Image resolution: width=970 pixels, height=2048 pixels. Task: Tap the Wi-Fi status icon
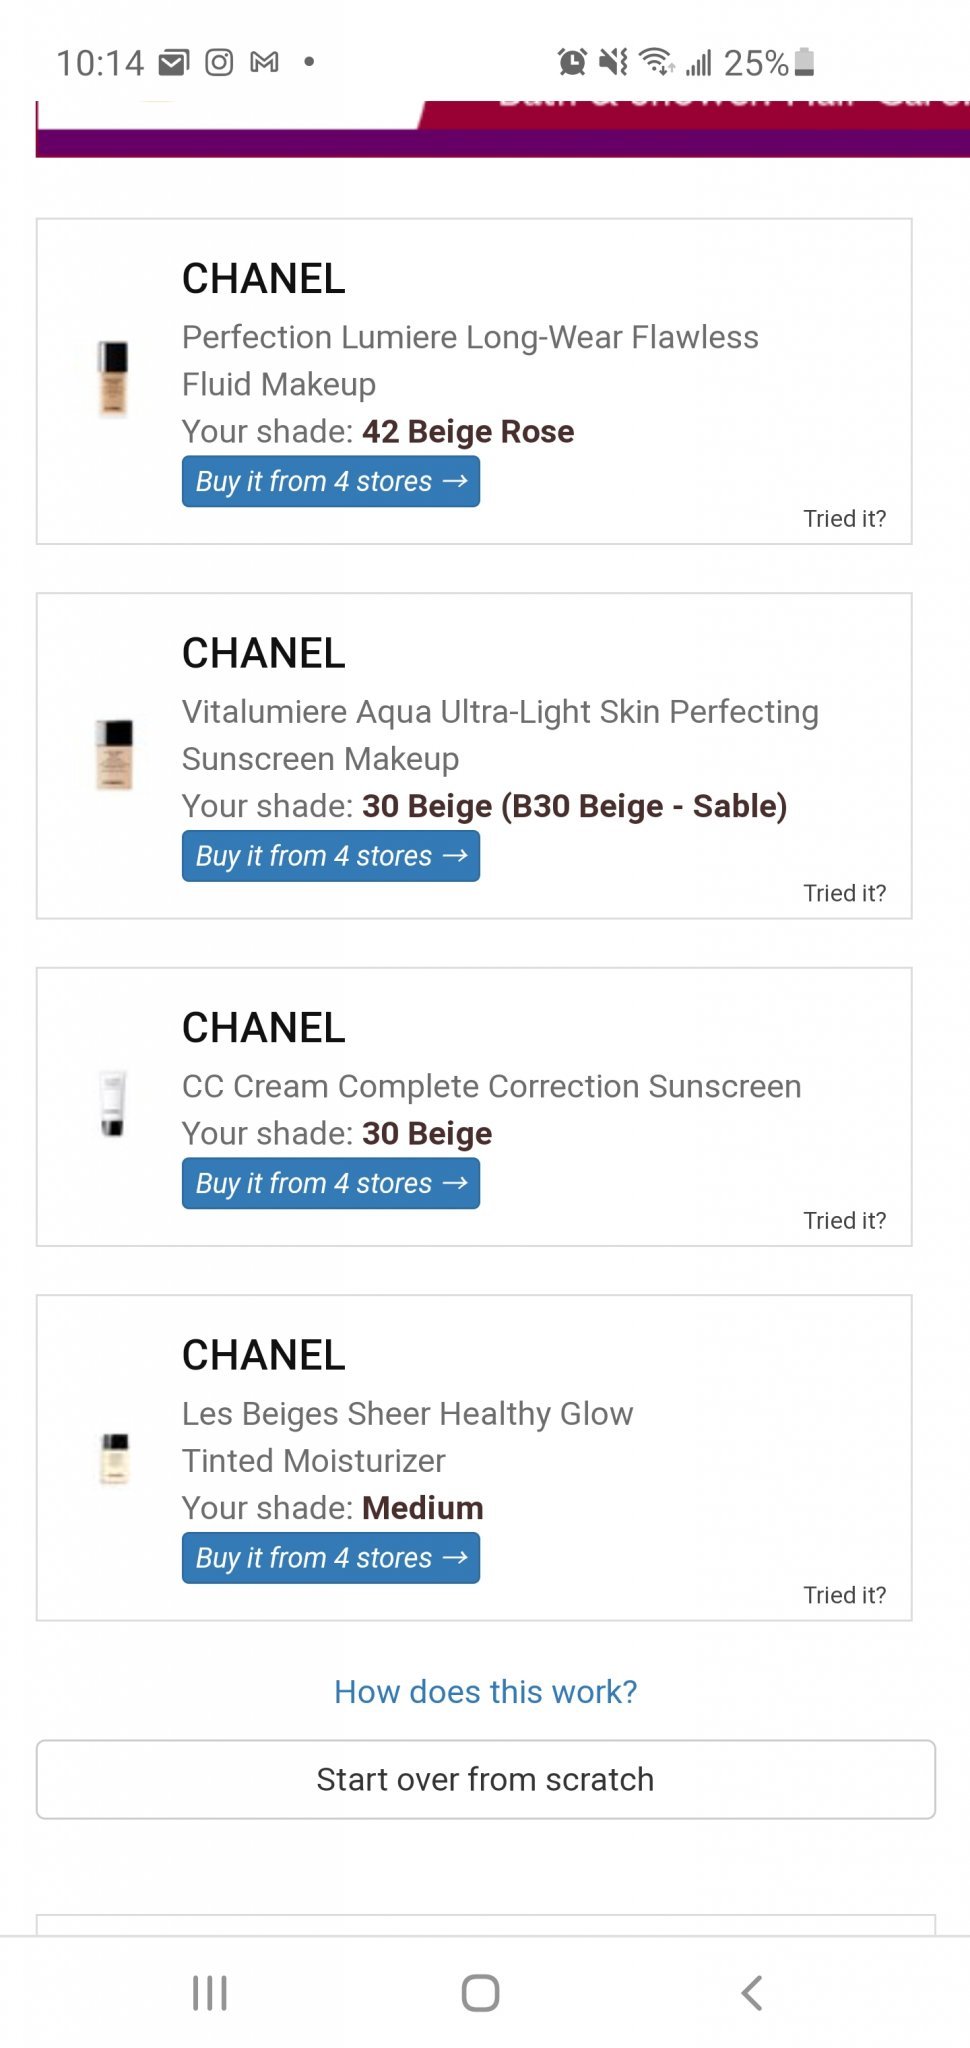point(656,63)
